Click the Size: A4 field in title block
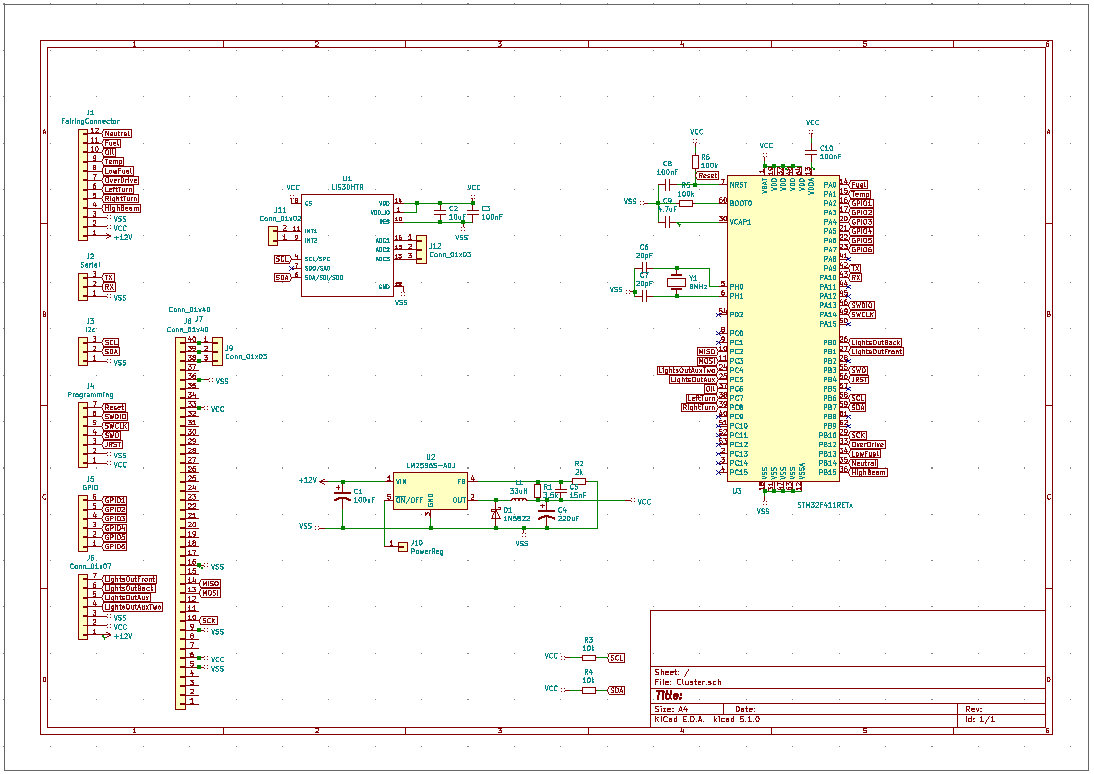Image resolution: width=1094 pixels, height=774 pixels. tap(669, 709)
